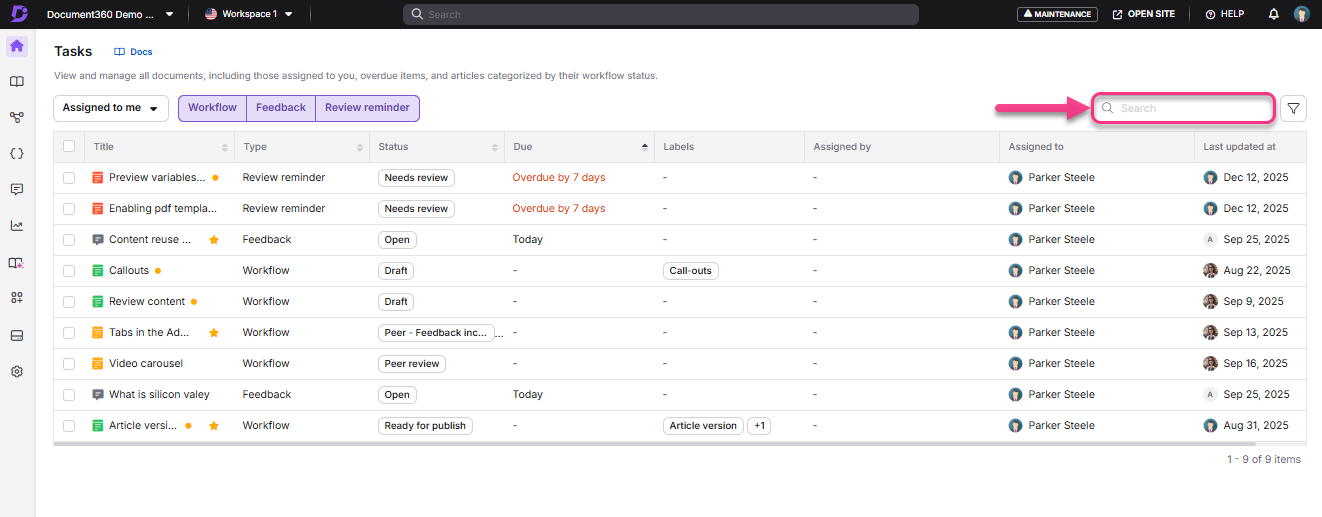Image resolution: width=1322 pixels, height=517 pixels.
Task: Click the Call-outs label tag
Action: tap(691, 271)
